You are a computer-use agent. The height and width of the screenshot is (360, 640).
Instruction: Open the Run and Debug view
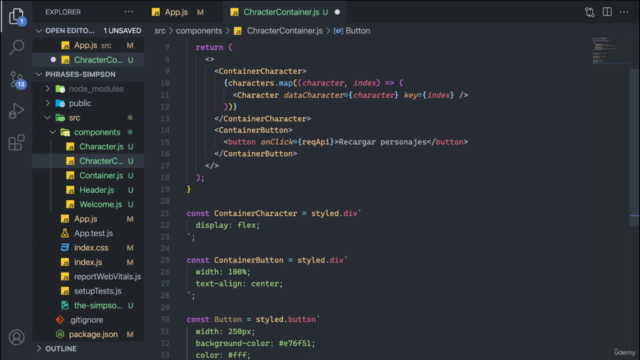[x=16, y=111]
